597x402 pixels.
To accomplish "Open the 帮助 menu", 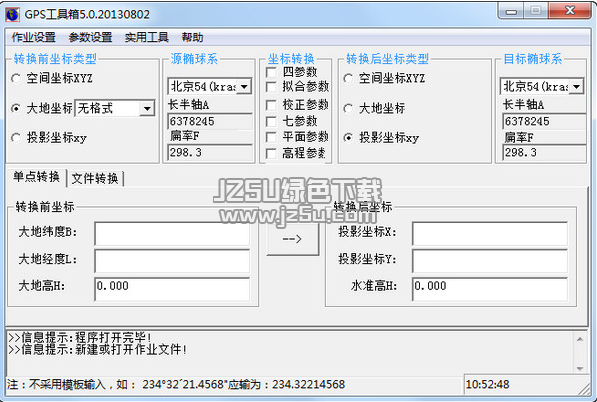I will [x=192, y=37].
